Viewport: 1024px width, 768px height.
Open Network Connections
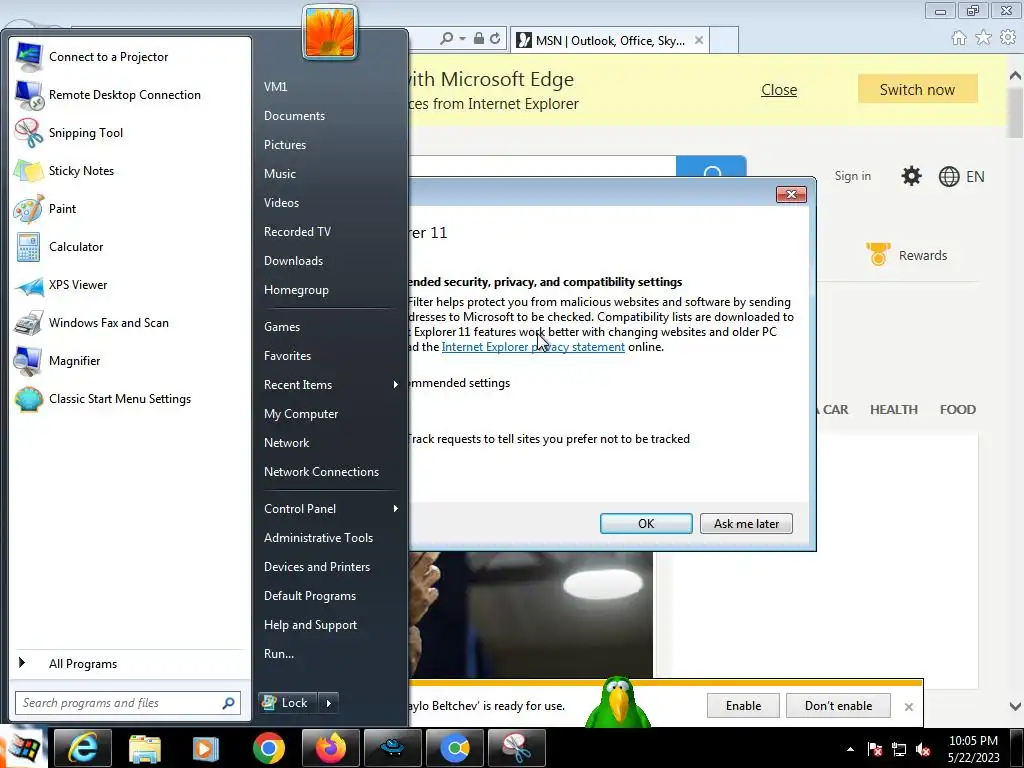point(321,472)
